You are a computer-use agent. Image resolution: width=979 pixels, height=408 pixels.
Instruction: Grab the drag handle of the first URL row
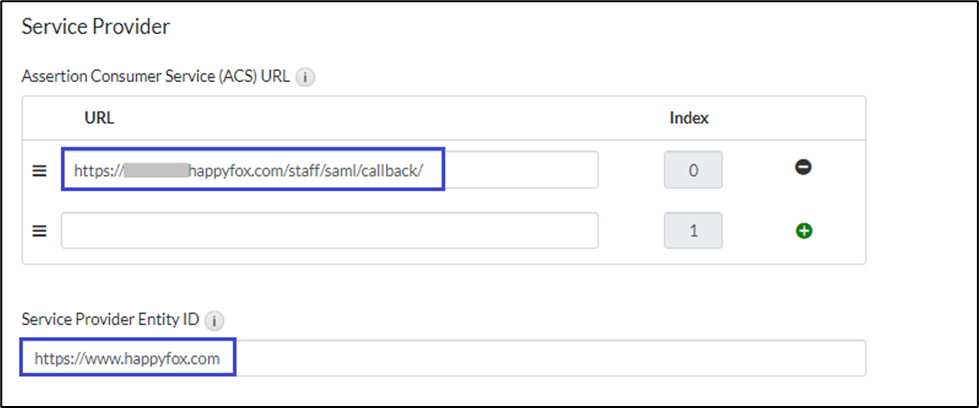40,171
